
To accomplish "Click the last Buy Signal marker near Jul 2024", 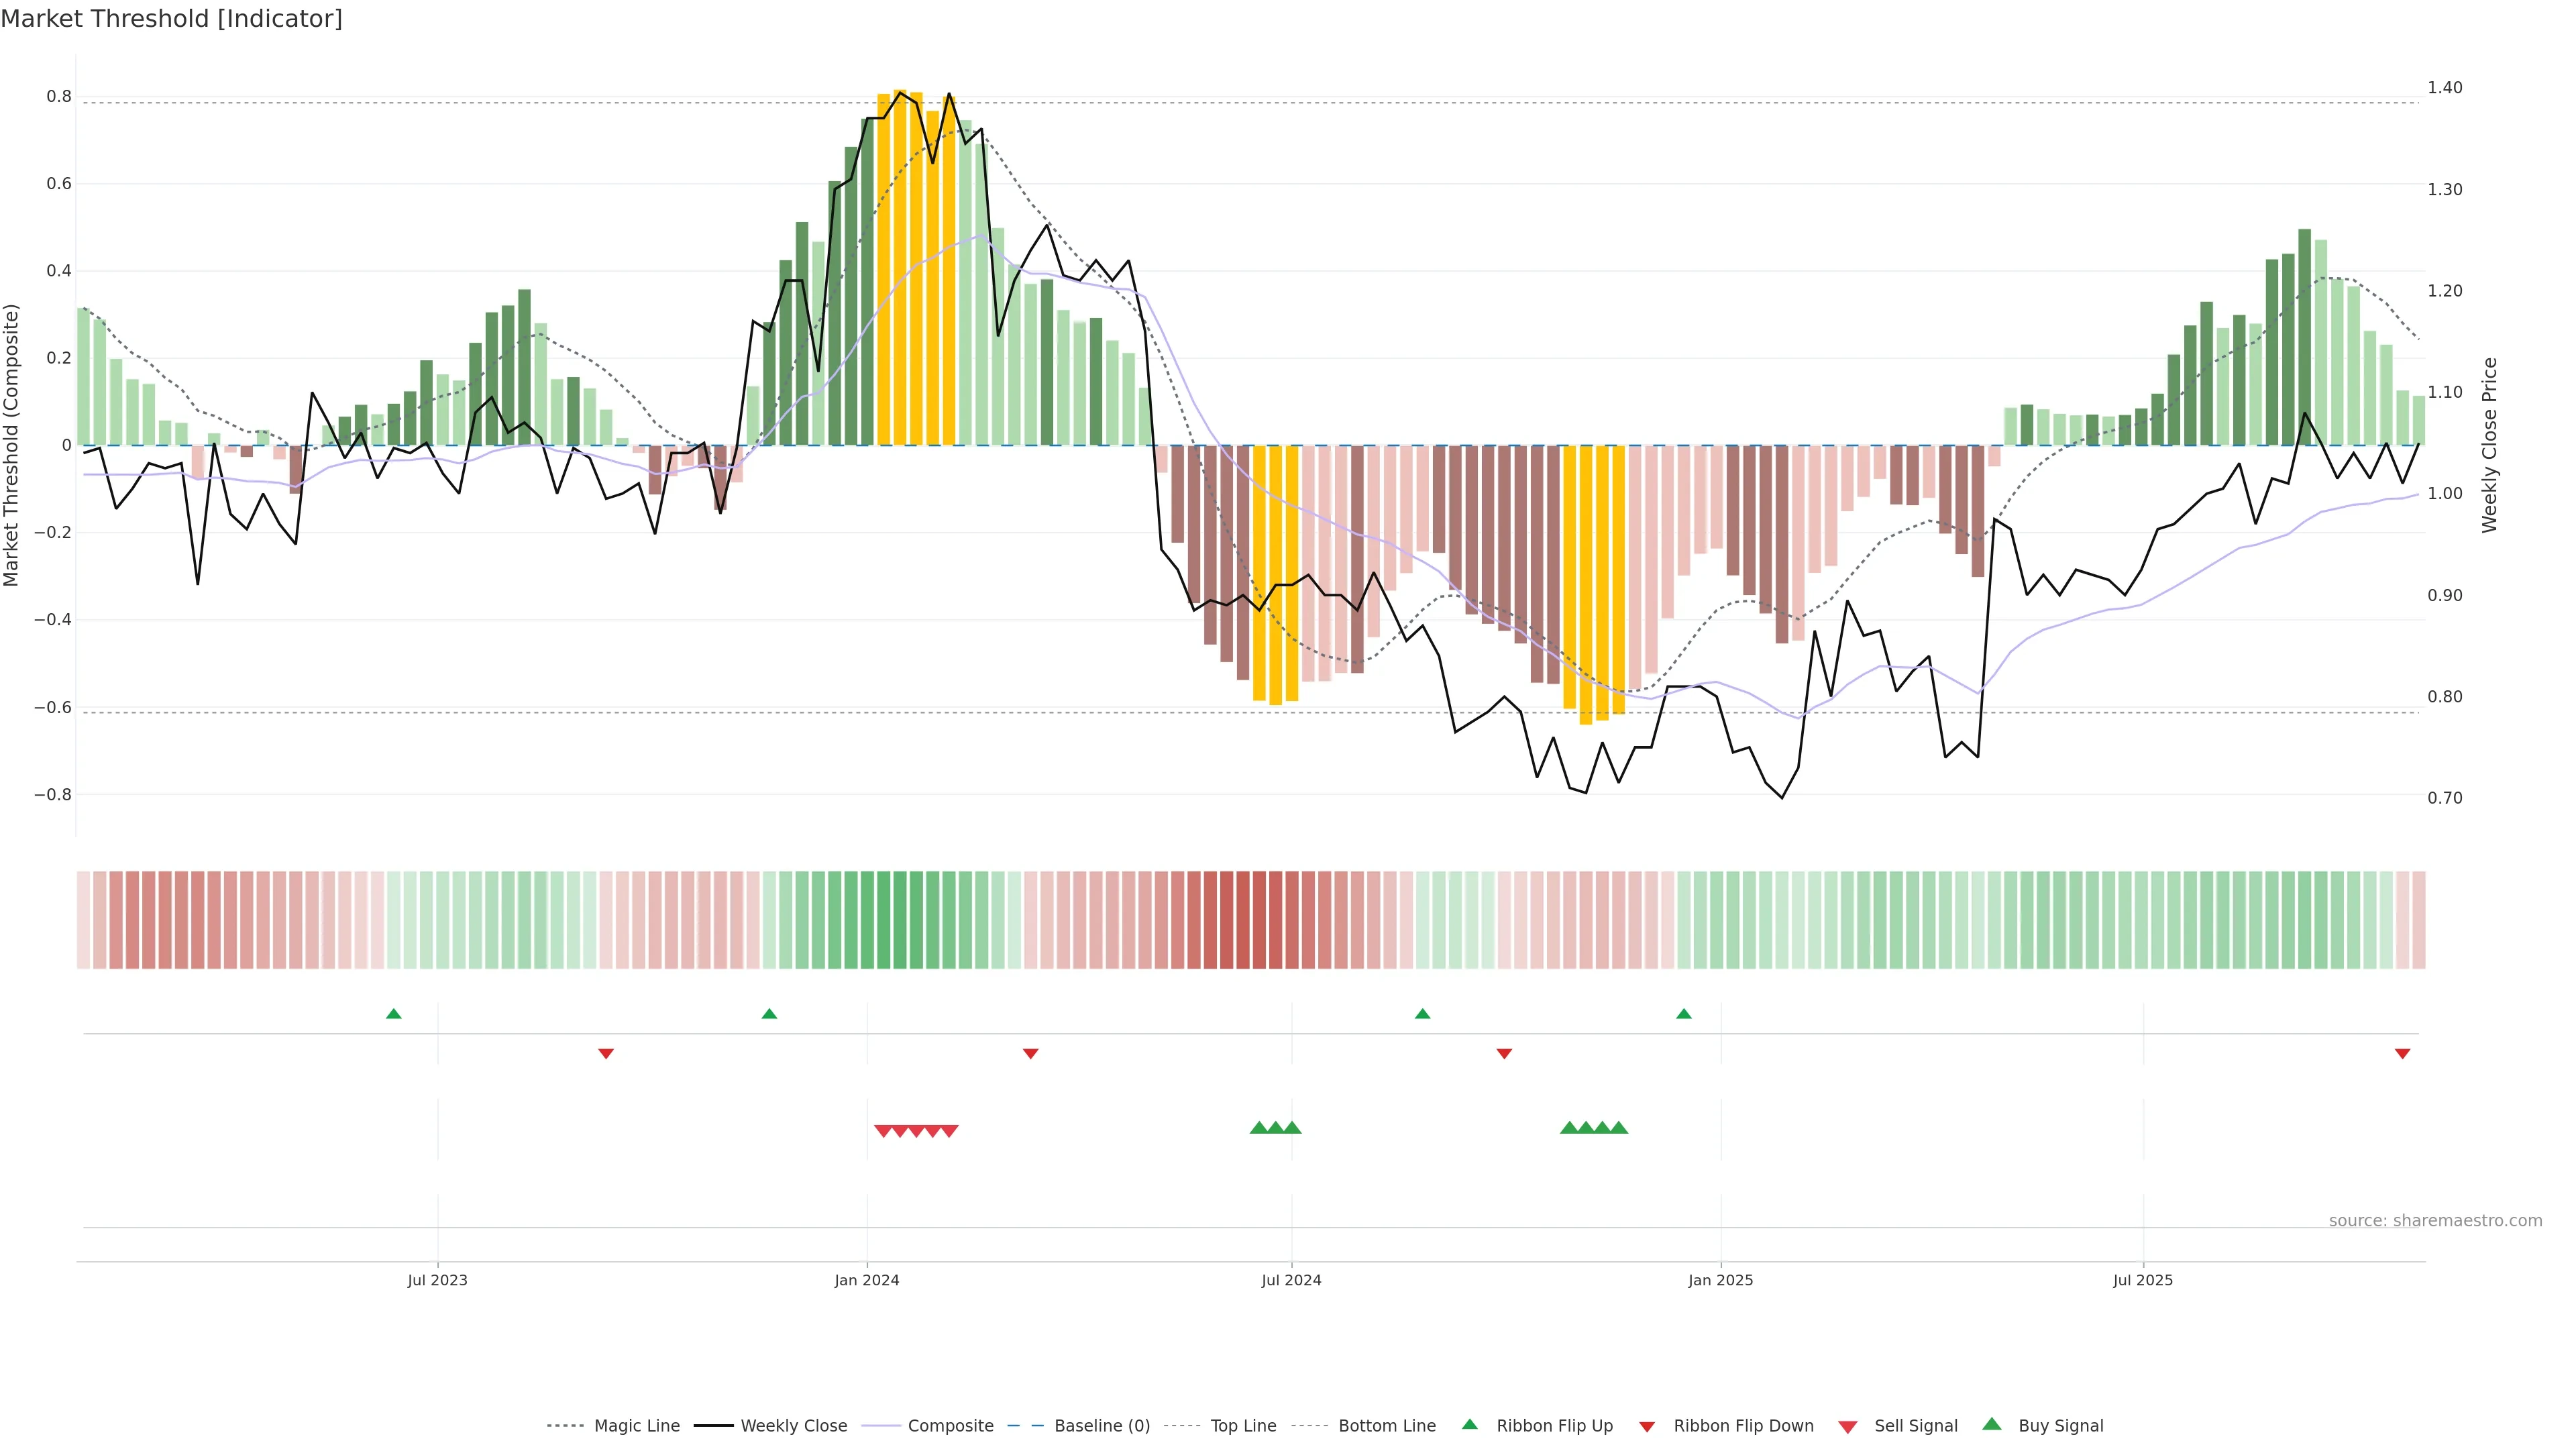I will click(1292, 1128).
